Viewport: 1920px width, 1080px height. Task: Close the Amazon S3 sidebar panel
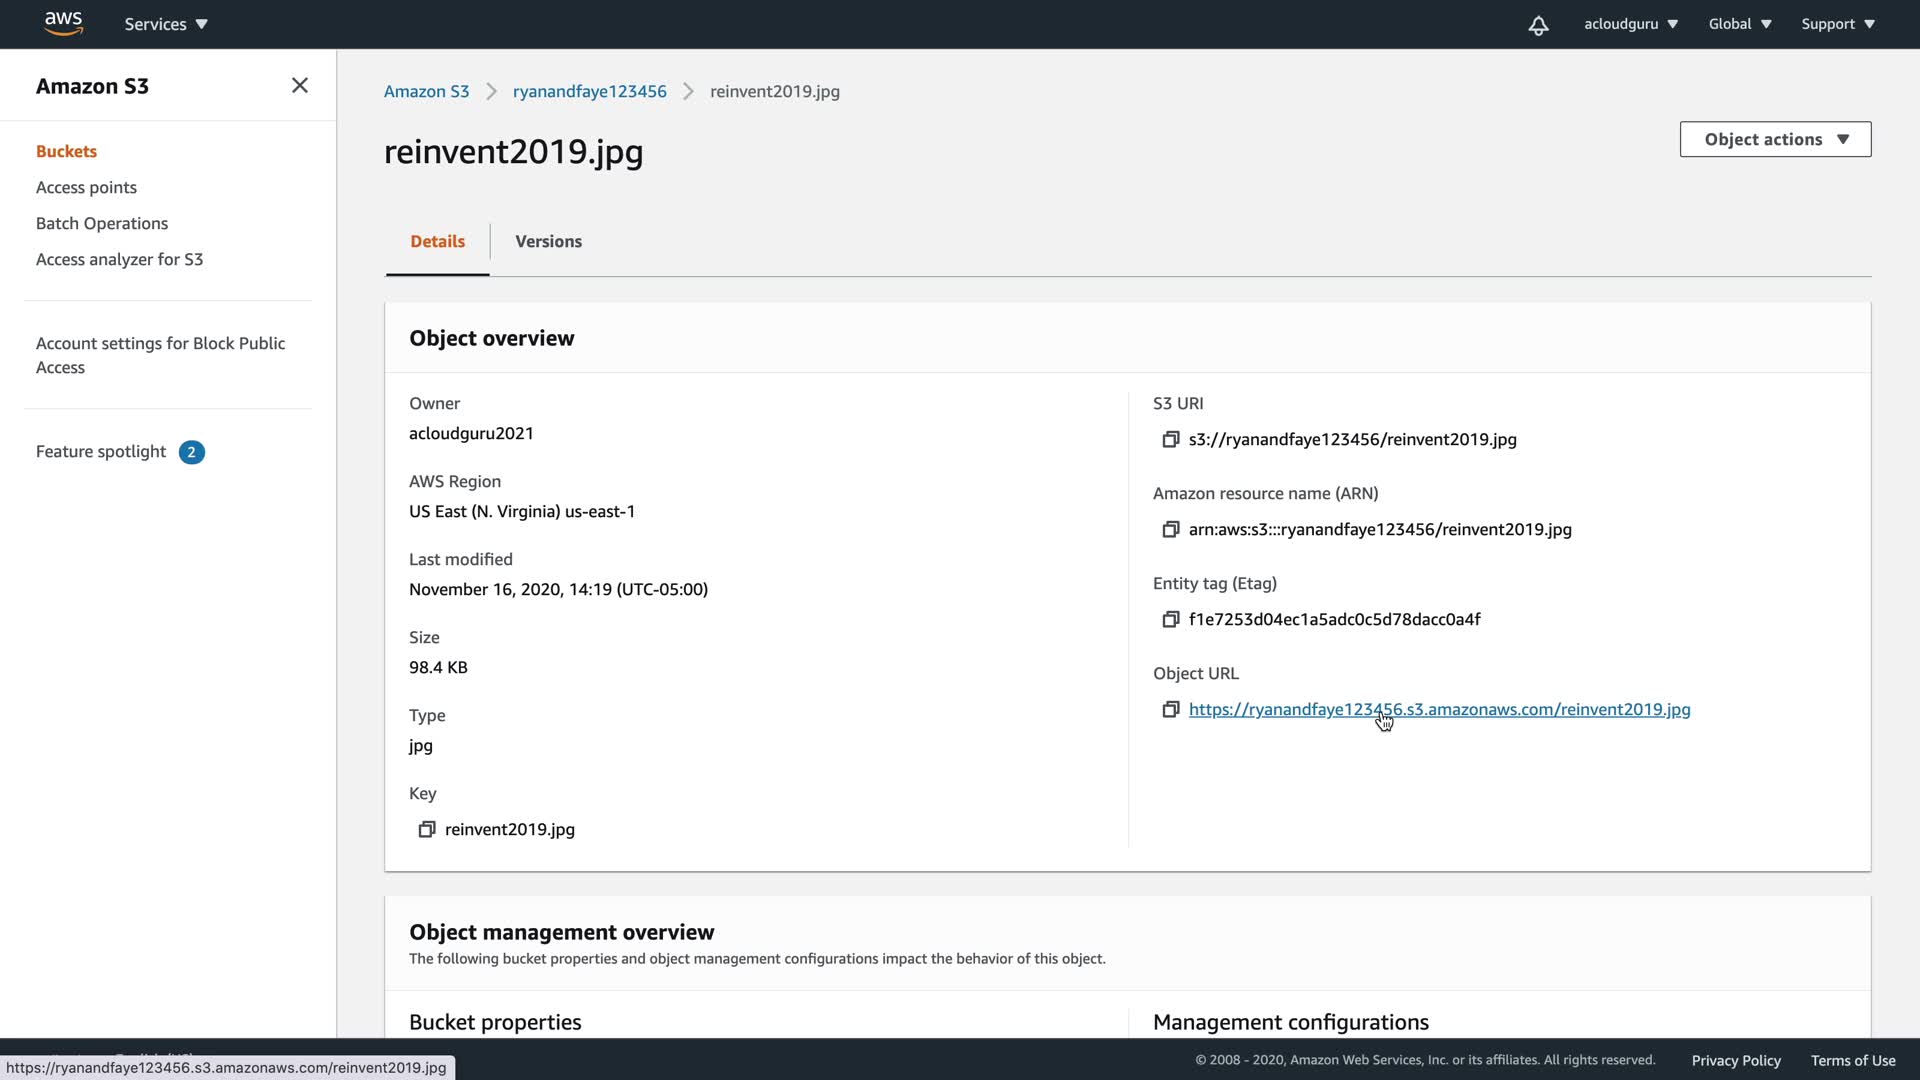click(299, 86)
